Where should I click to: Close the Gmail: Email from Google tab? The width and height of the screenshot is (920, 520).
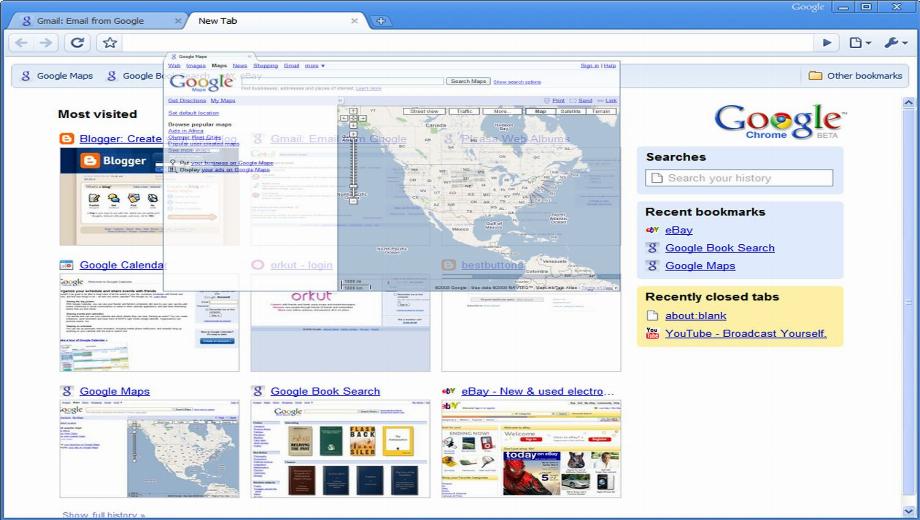[x=178, y=21]
